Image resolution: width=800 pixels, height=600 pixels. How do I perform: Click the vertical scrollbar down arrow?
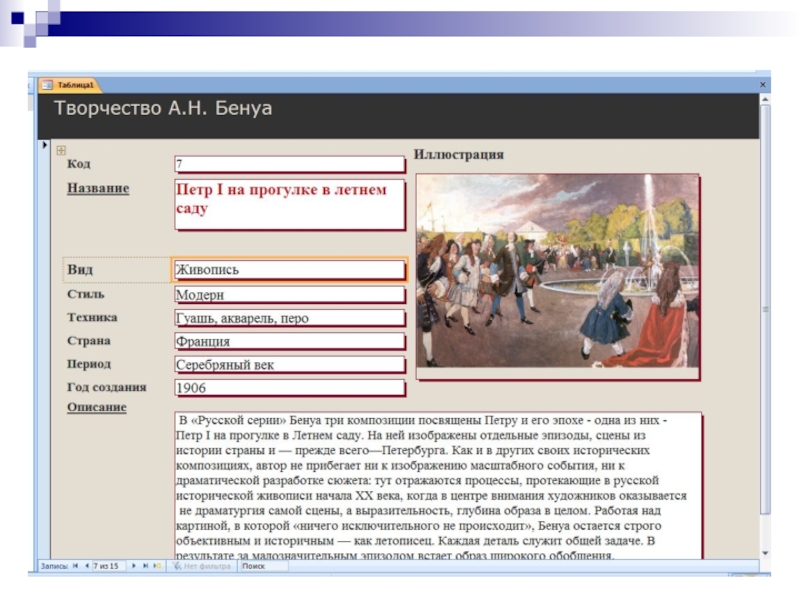tap(765, 553)
